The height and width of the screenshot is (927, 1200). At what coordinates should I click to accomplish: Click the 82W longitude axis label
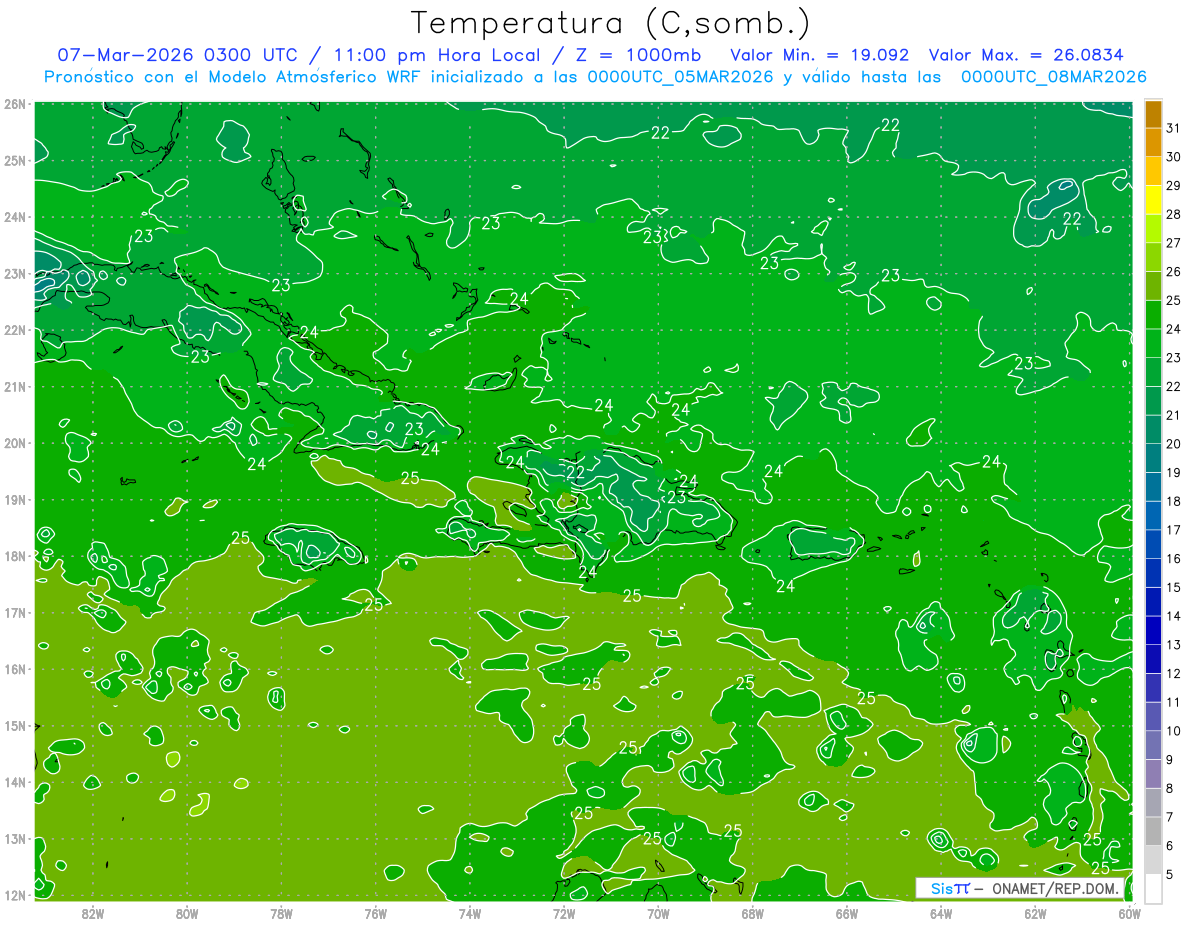tap(92, 914)
